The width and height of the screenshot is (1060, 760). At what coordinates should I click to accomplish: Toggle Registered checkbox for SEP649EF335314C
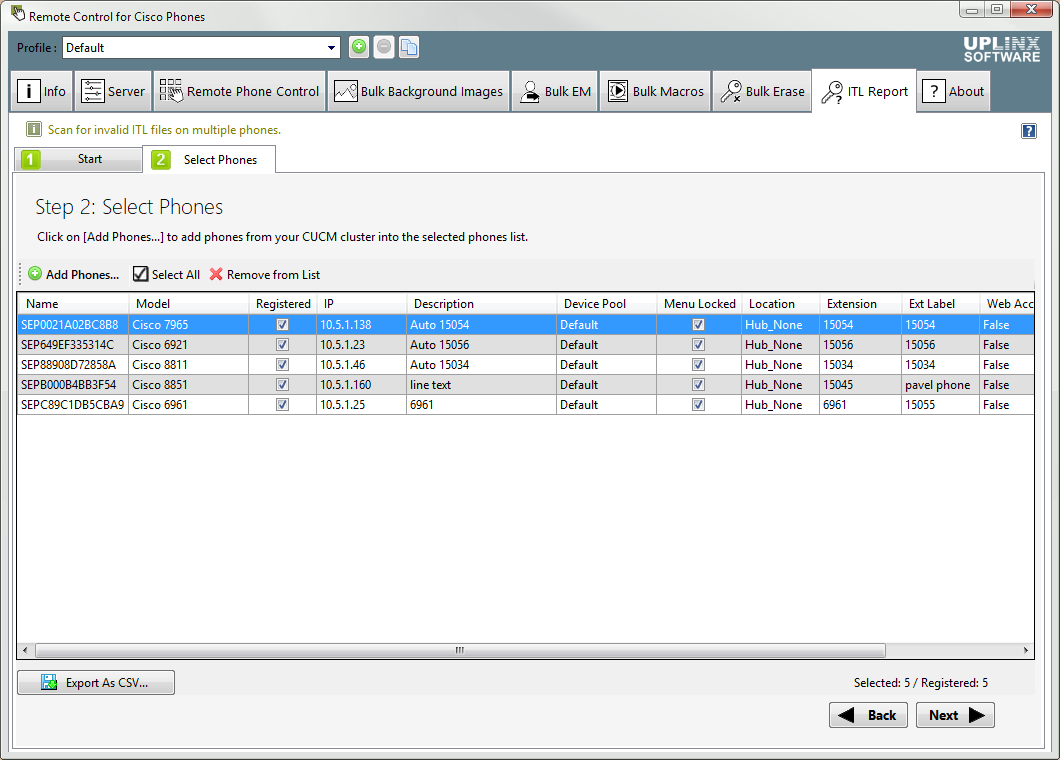coord(283,345)
